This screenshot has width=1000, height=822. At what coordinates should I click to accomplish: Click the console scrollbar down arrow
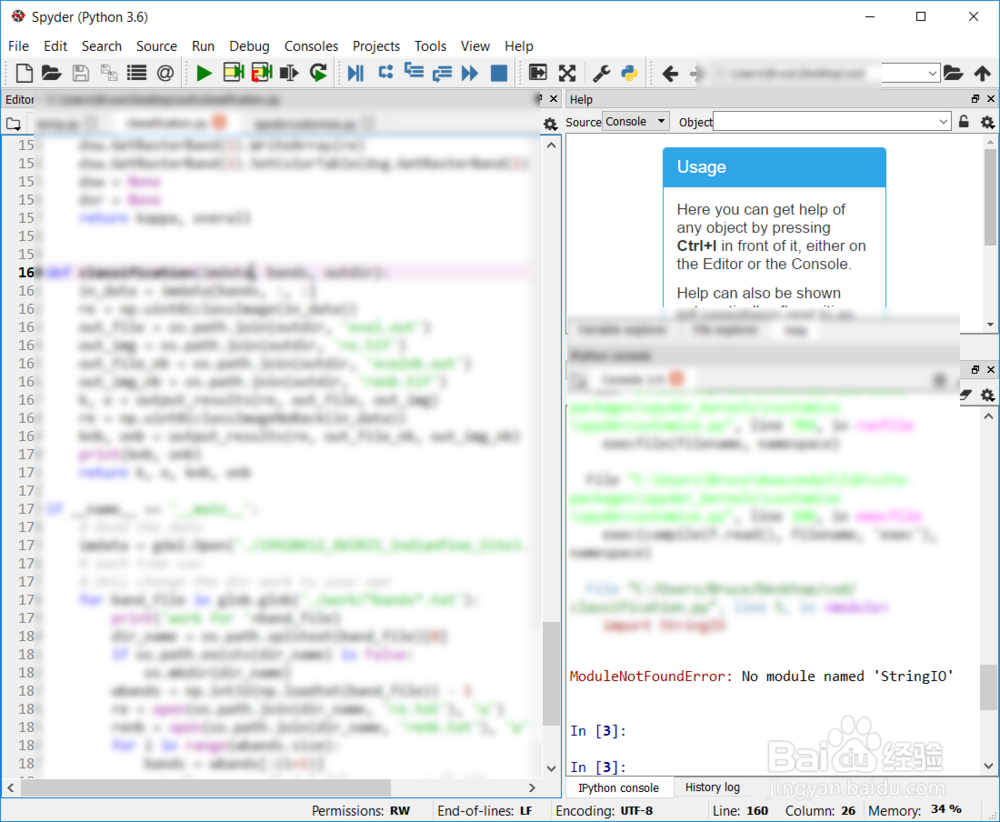(x=989, y=766)
